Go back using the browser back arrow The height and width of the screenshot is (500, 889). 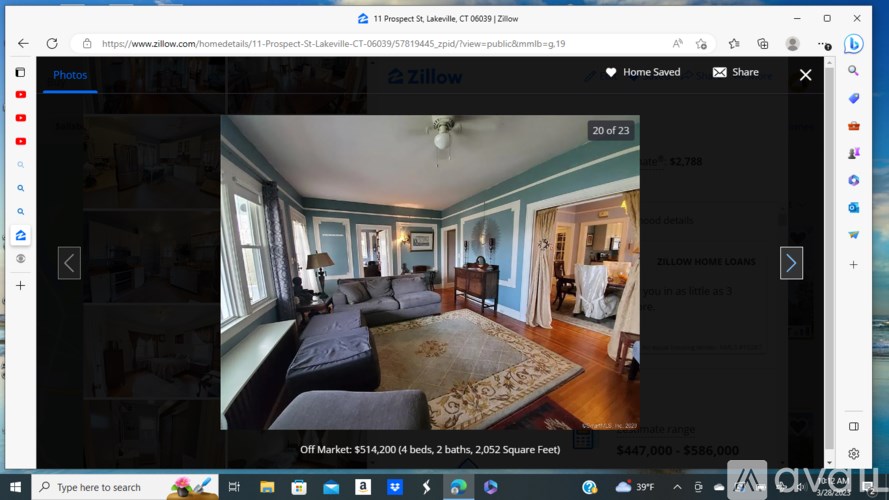coord(23,44)
